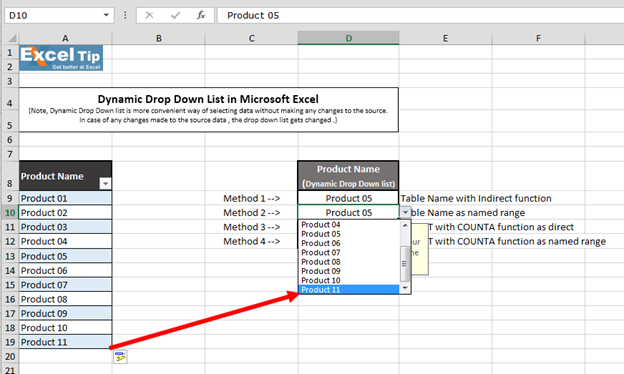Viewport: 624px width, 374px height.
Task: Click the Method 3 --> label cell
Action: click(x=252, y=227)
